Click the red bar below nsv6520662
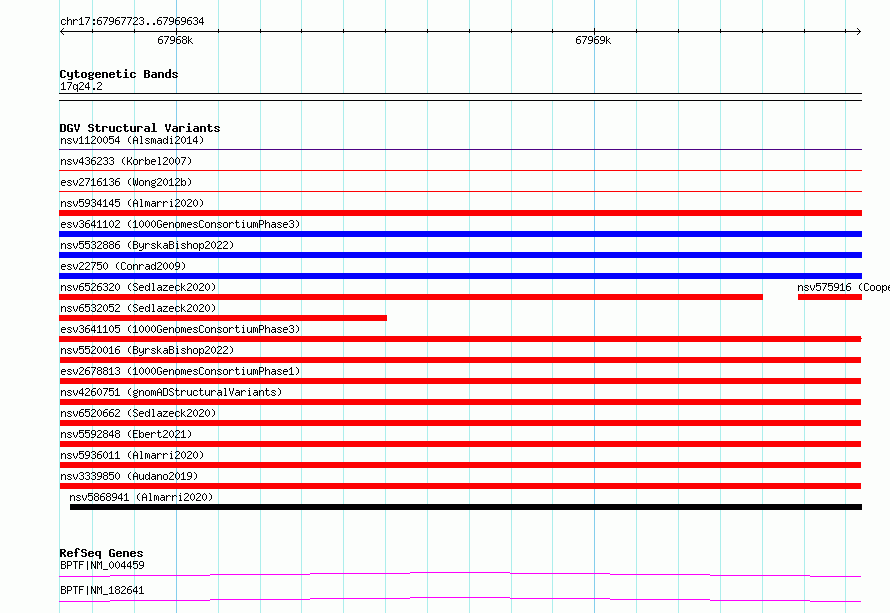Image resolution: width=890 pixels, height=613 pixels. [x=460, y=423]
